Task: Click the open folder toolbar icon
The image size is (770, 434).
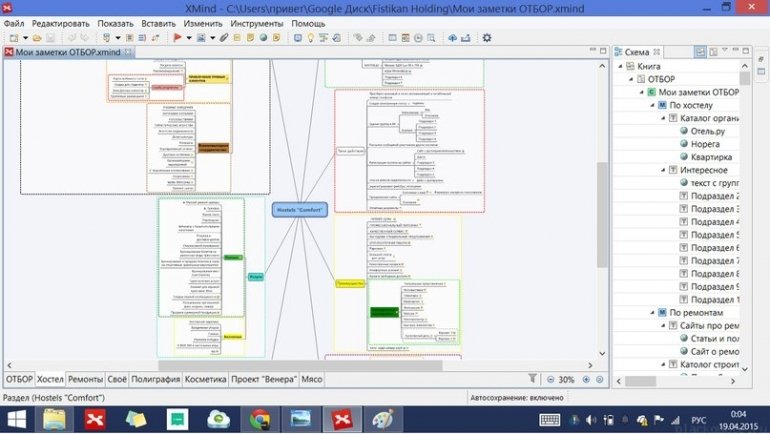Action: coord(37,38)
